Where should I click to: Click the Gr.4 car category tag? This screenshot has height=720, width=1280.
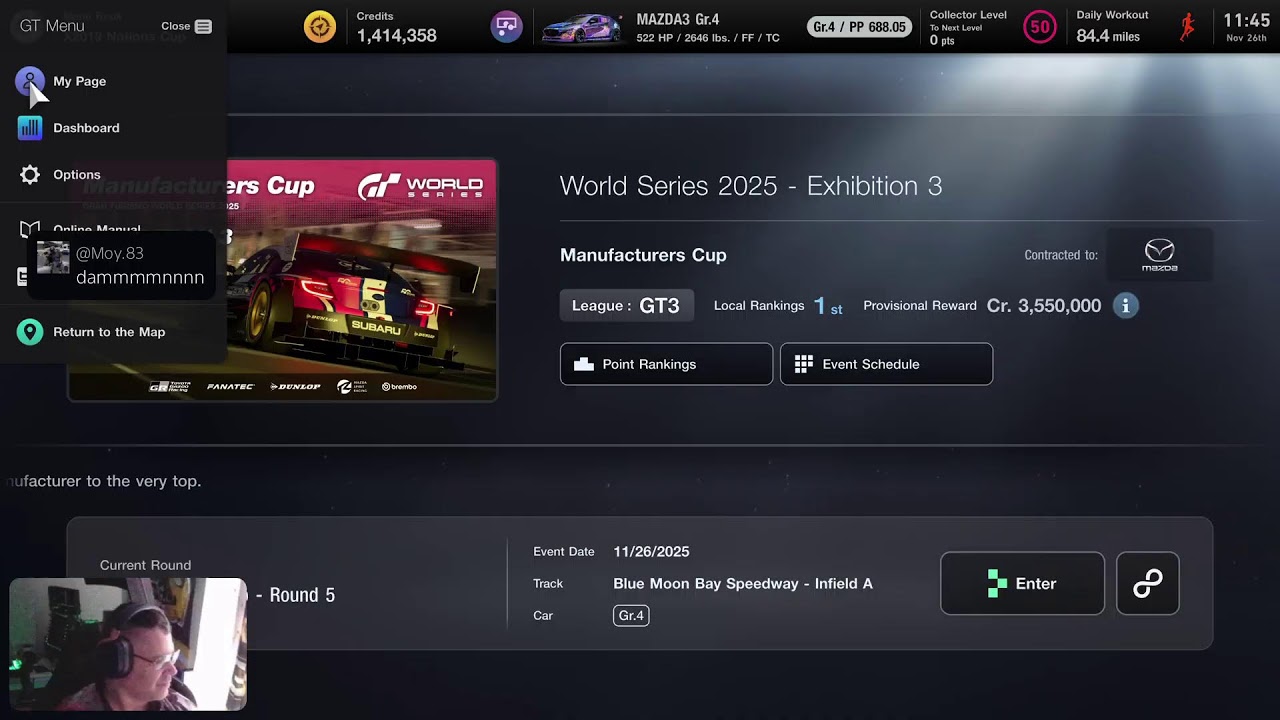click(631, 615)
